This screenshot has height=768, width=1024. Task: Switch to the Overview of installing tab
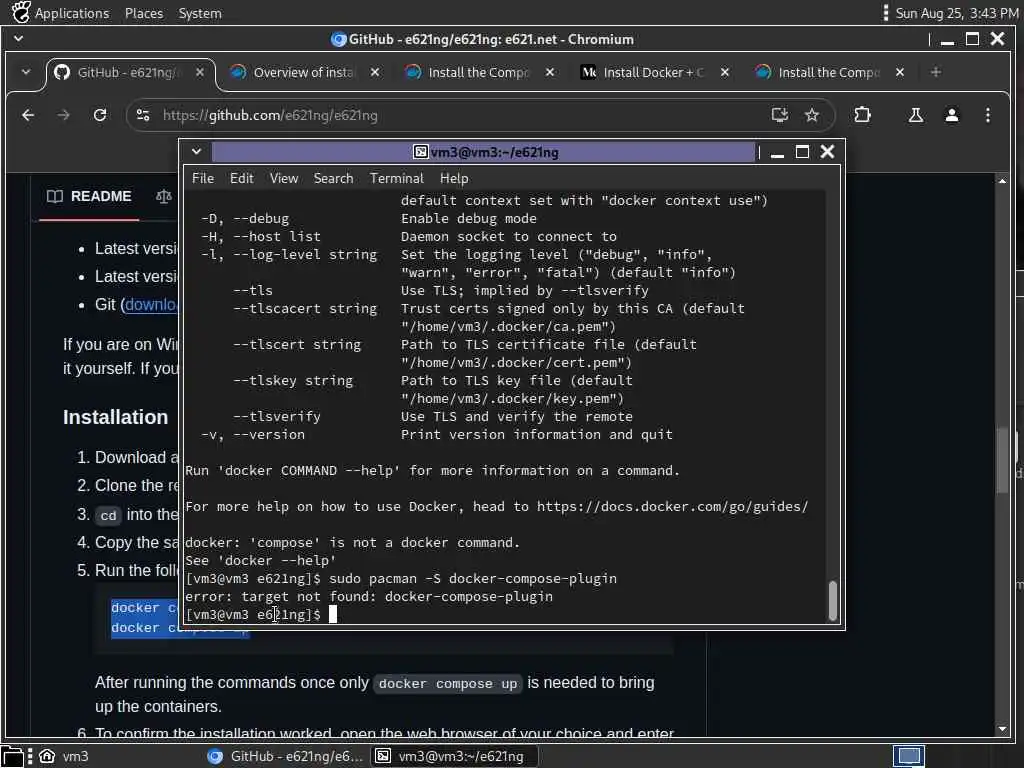(306, 72)
